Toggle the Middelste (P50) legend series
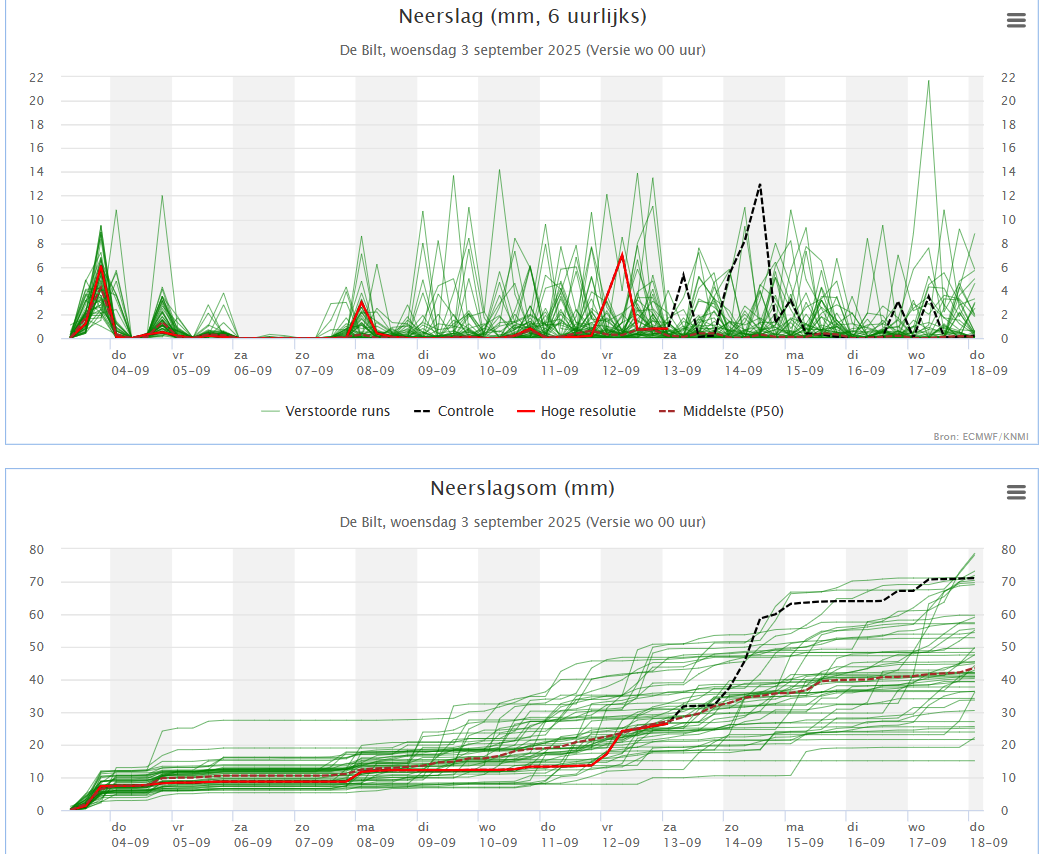Screen dimensions: 1042x854 click(721, 411)
